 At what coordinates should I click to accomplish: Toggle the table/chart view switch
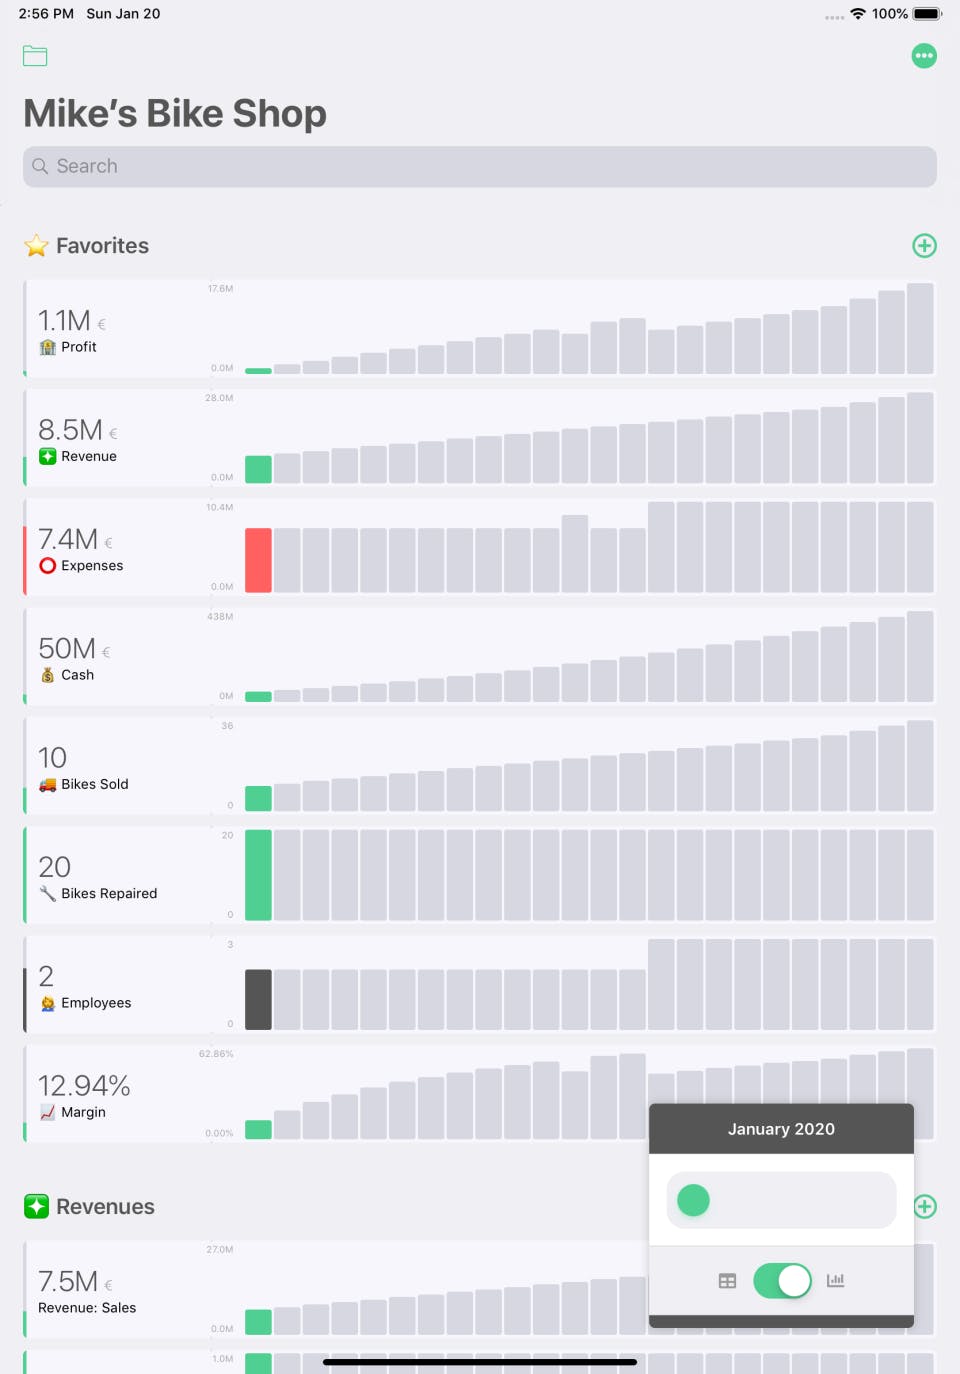pyautogui.click(x=782, y=1281)
